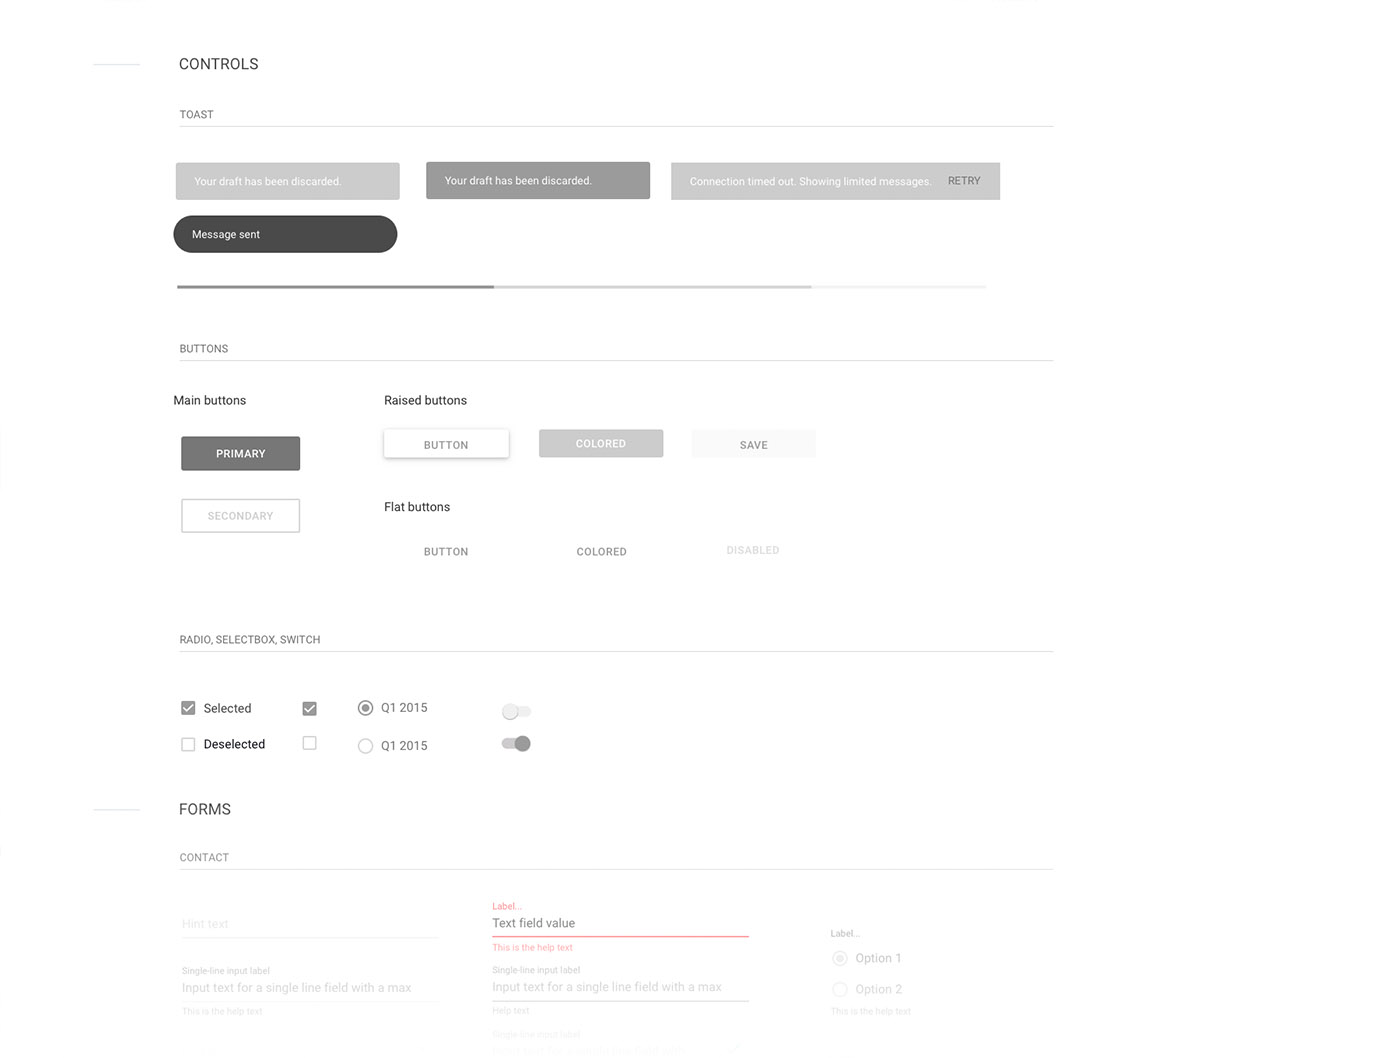Turn off the lower switch toggle
This screenshot has height=1058, width=1400.
click(516, 743)
